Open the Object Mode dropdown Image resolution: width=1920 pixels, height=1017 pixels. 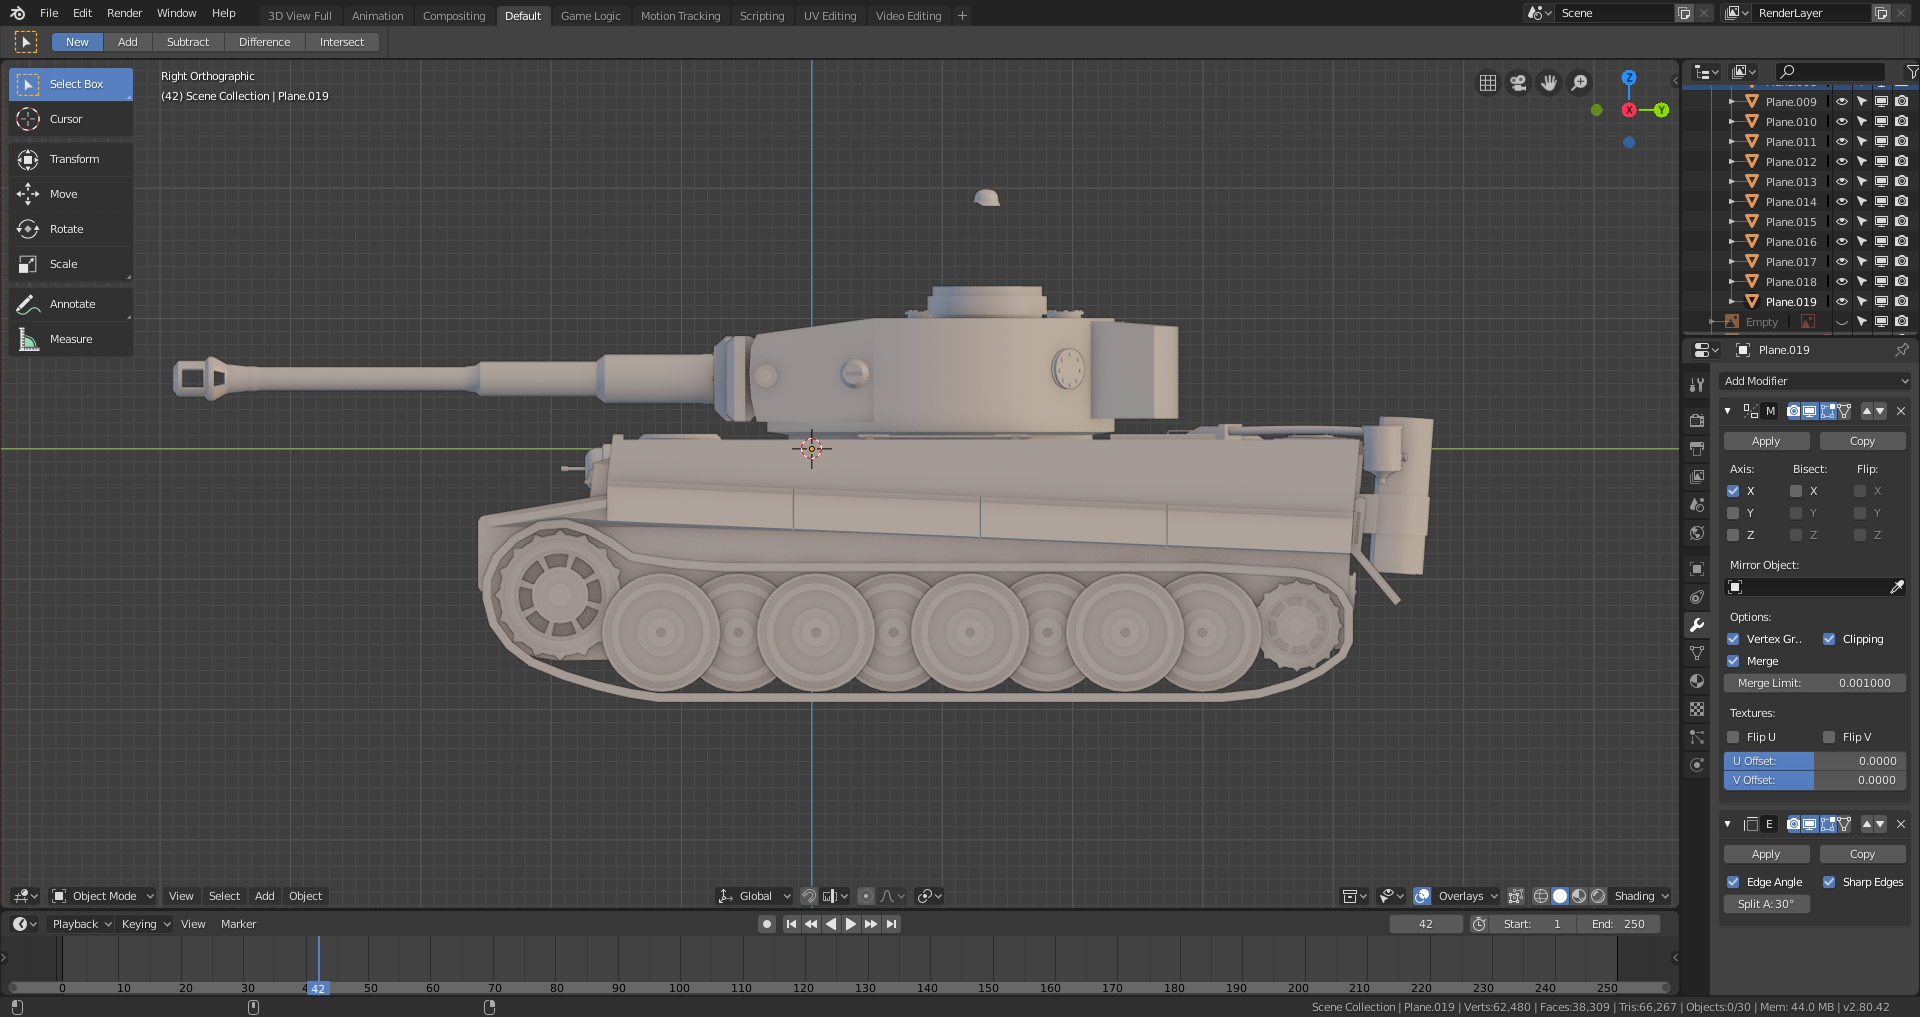click(103, 896)
